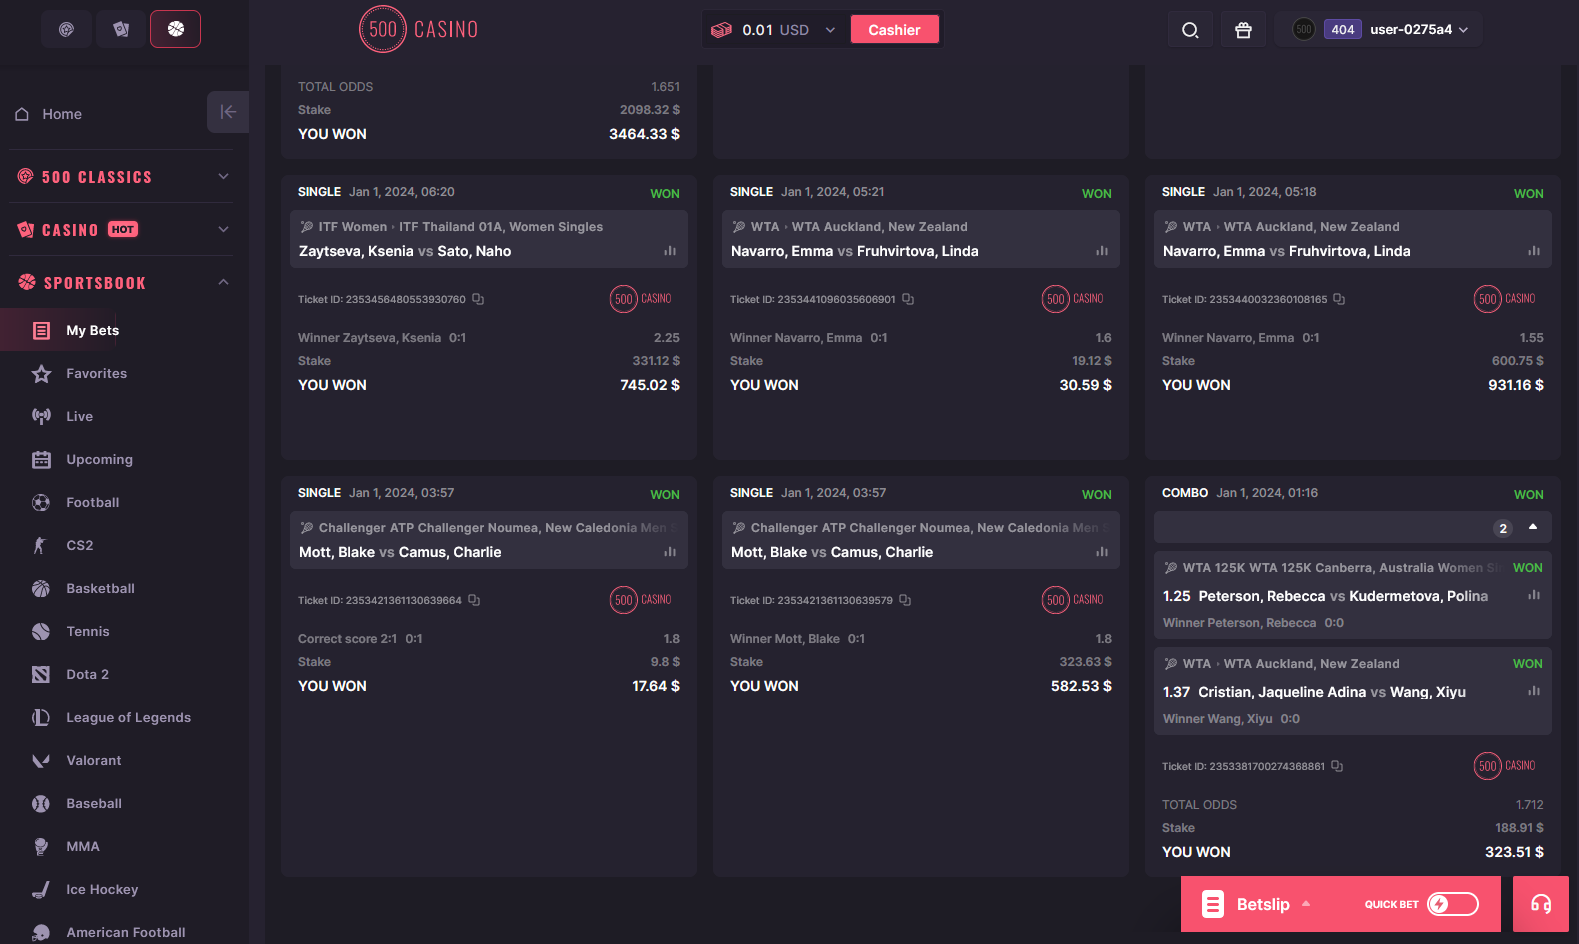The image size is (1579, 944).
Task: Click the 931.16 $ winnings amount
Action: point(1516,385)
